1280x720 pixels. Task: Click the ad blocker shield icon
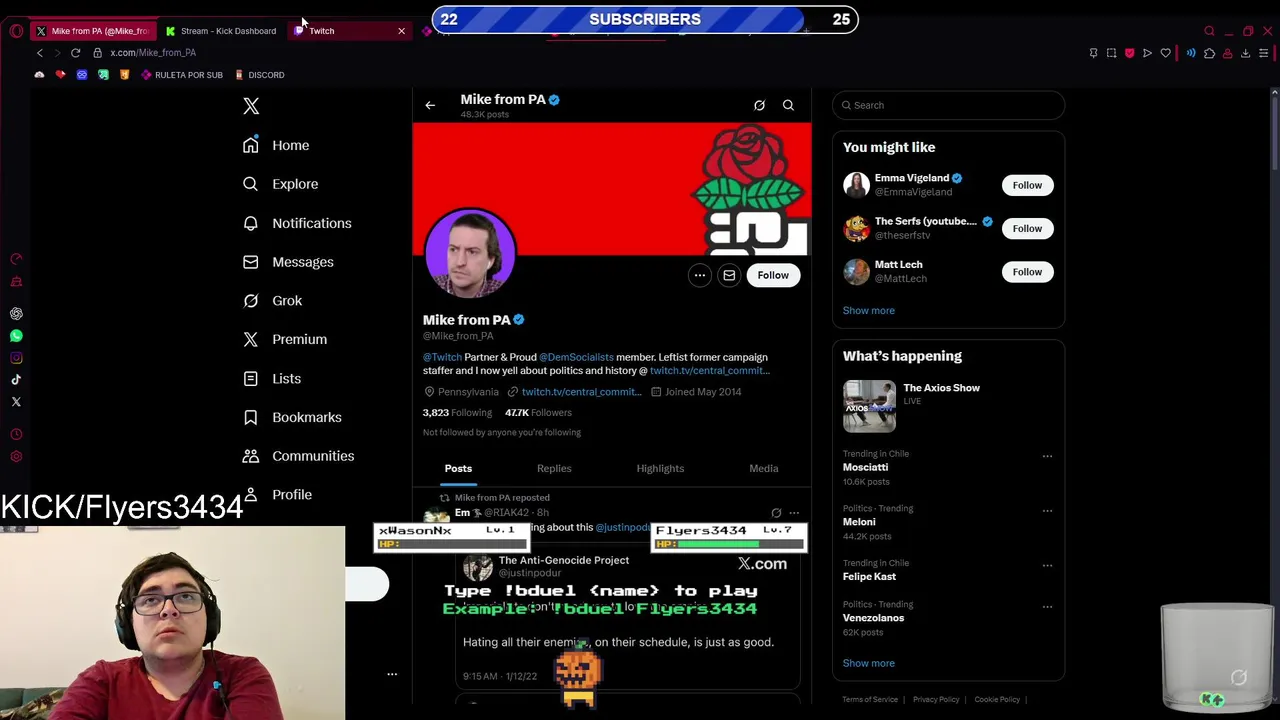[x=1130, y=53]
